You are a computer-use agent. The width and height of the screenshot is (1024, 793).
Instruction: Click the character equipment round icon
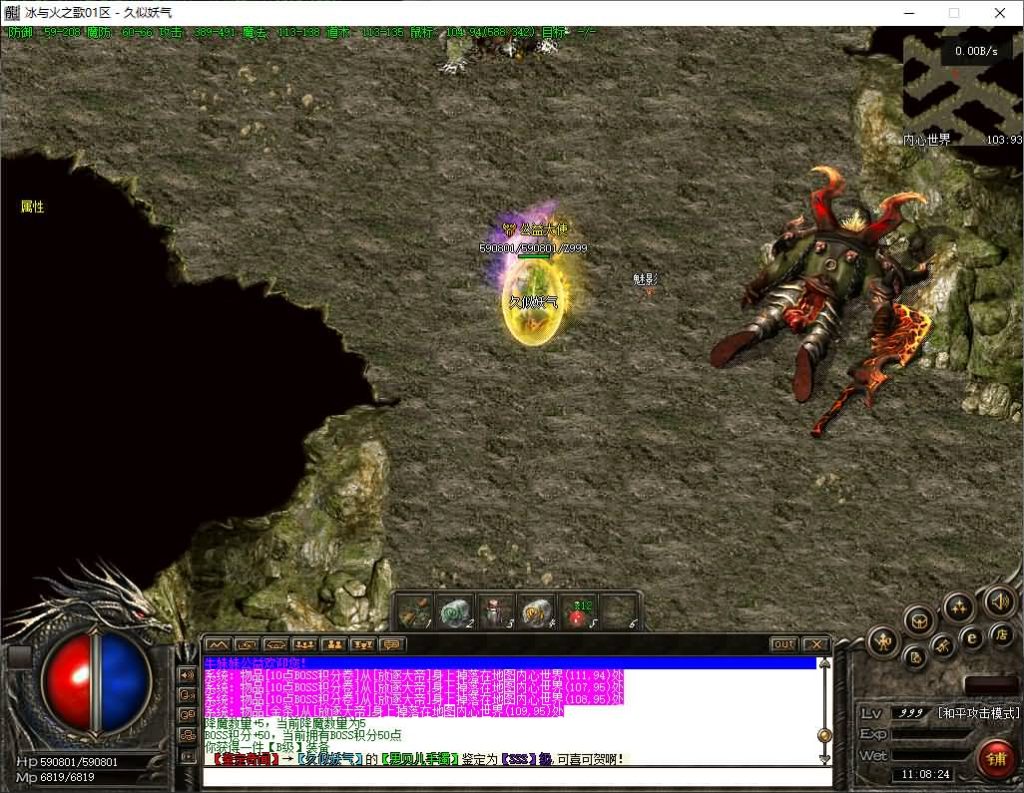882,641
